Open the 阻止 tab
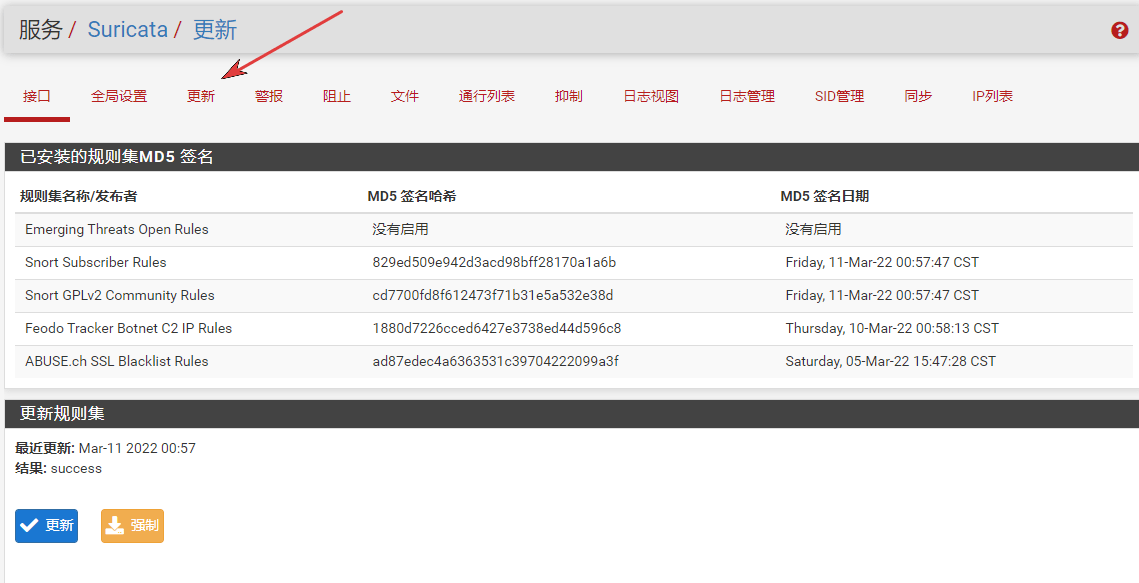Viewport: 1139px width, 583px height. (337, 96)
